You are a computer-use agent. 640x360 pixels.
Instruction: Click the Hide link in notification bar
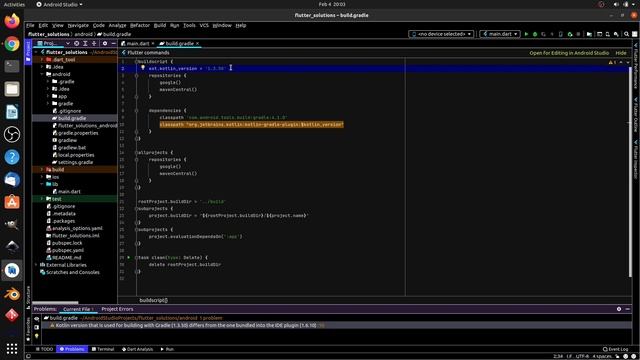point(621,53)
